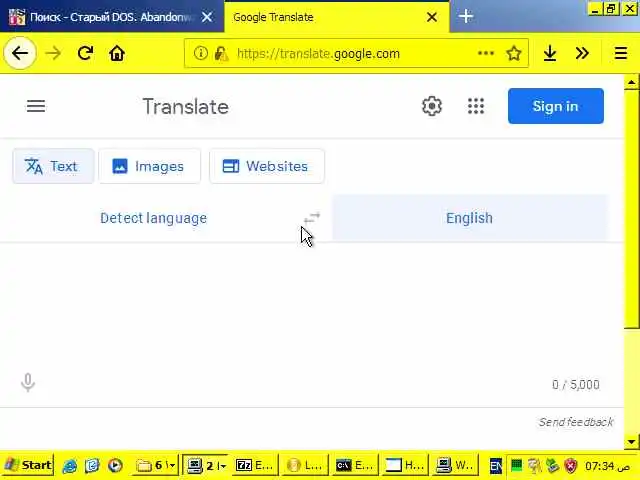
Task: Go to the browser home page
Action: pyautogui.click(x=117, y=53)
